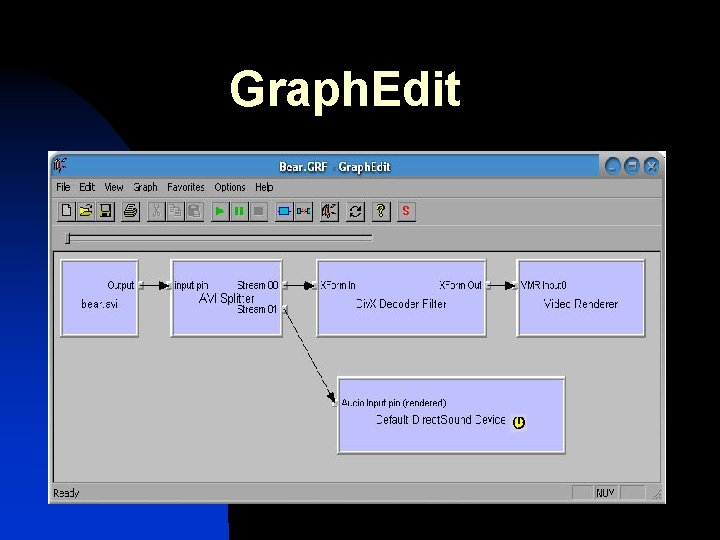
Task: Click the XForm In pin
Action: (315, 286)
